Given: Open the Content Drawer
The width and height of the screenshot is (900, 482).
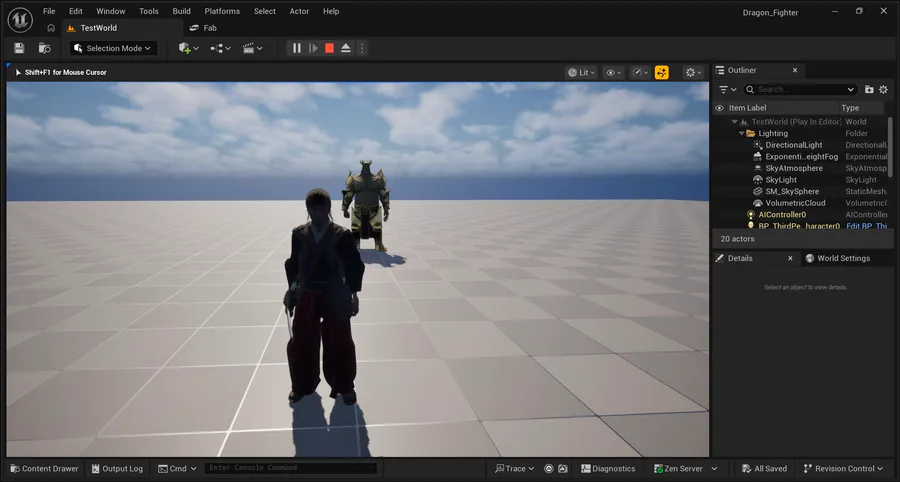Looking at the screenshot, I should [45, 469].
